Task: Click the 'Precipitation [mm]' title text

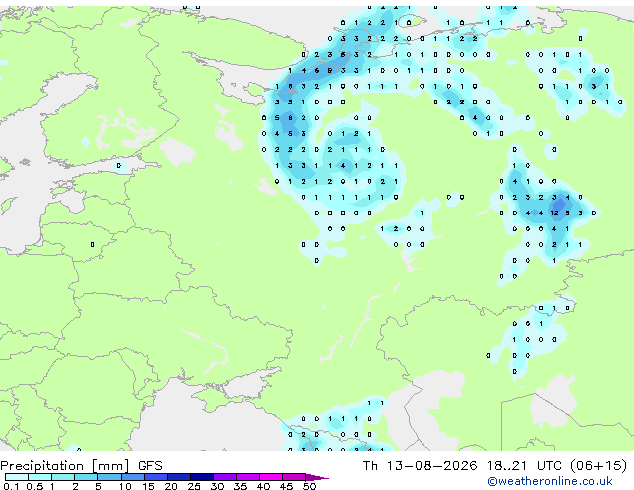Action: (x=65, y=466)
